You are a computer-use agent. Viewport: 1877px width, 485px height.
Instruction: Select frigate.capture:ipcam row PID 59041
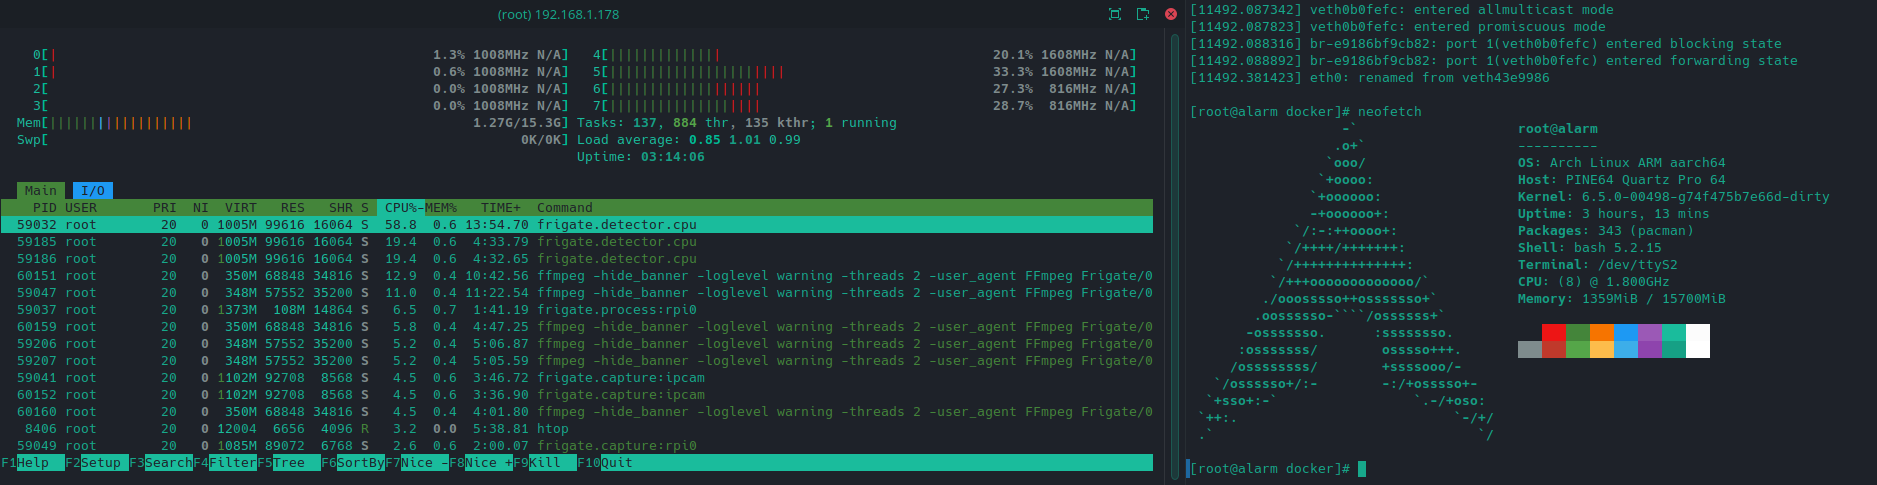point(577,377)
